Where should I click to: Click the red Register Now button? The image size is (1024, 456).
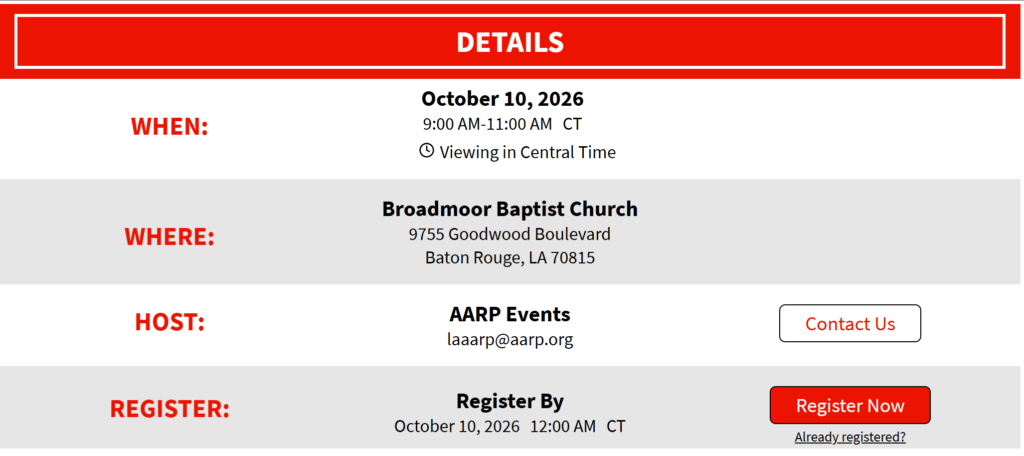tap(850, 406)
